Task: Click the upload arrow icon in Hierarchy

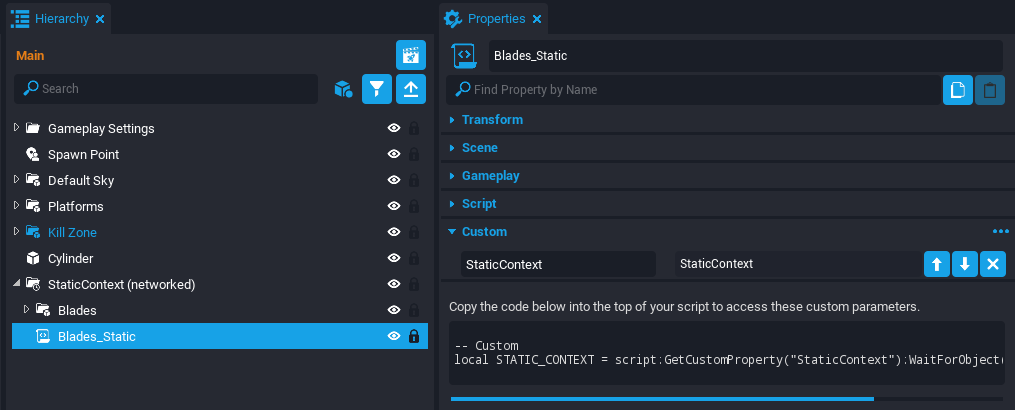Action: (411, 89)
